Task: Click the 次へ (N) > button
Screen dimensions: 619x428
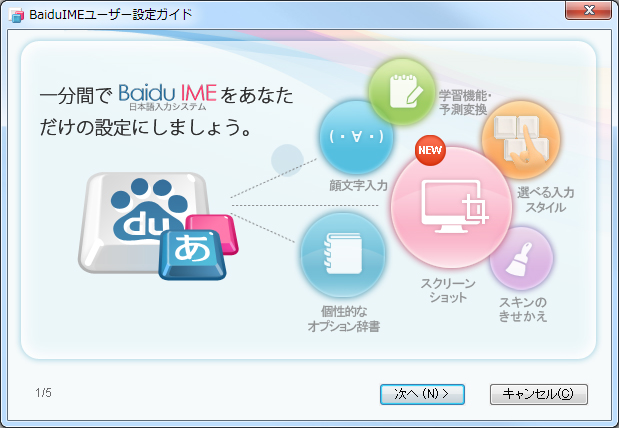Action: coord(422,394)
